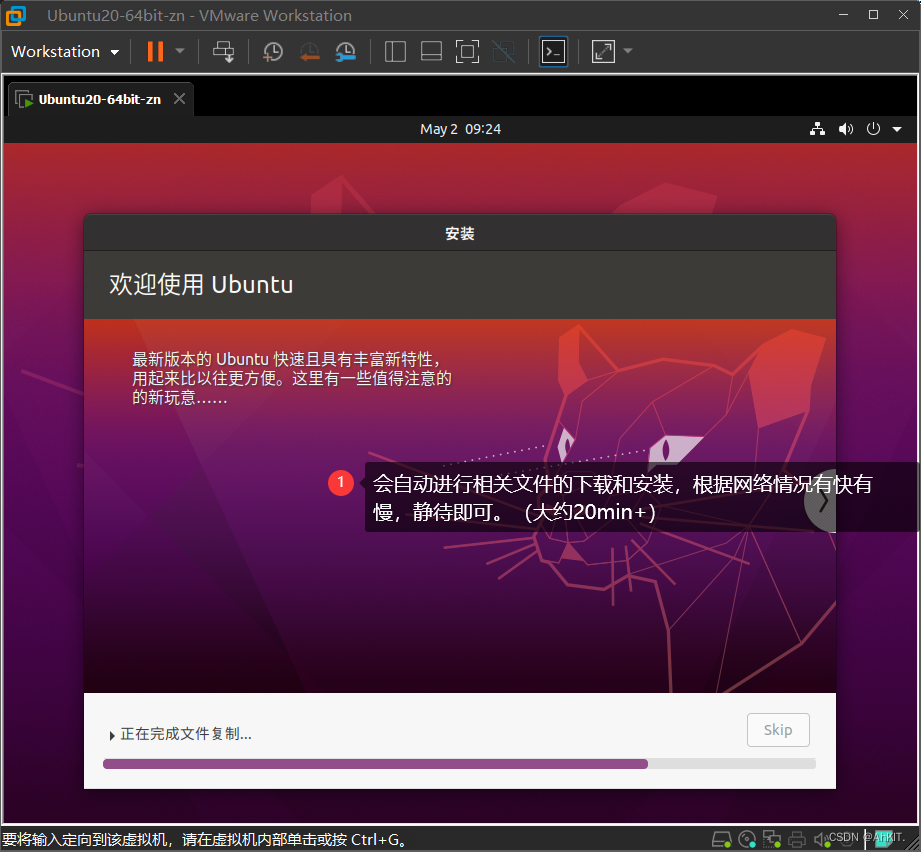
Task: Open the snapshot manager
Action: (345, 52)
